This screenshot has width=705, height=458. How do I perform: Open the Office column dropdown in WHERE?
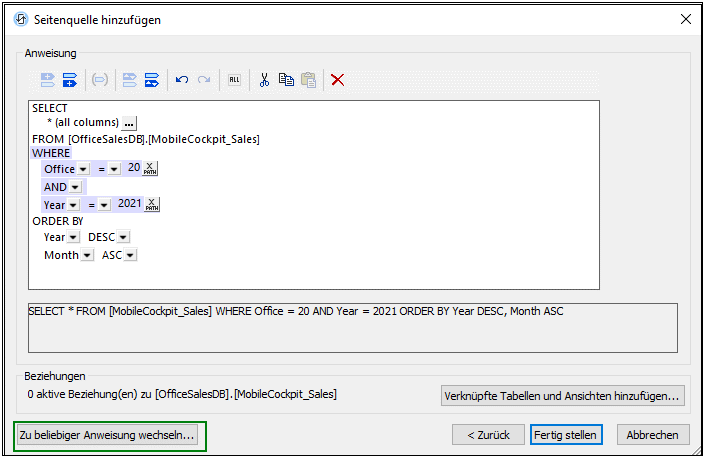[x=83, y=169]
